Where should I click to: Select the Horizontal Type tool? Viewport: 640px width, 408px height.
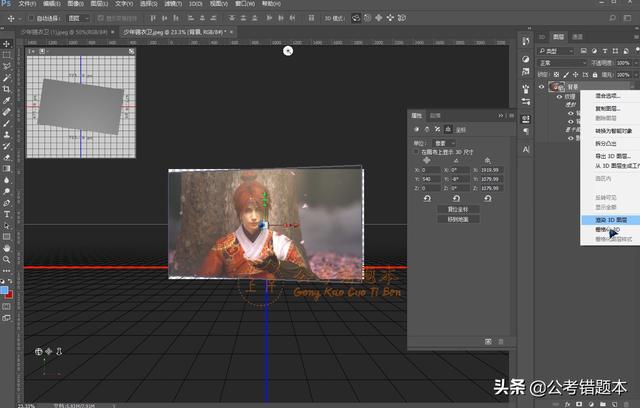[x=7, y=214]
